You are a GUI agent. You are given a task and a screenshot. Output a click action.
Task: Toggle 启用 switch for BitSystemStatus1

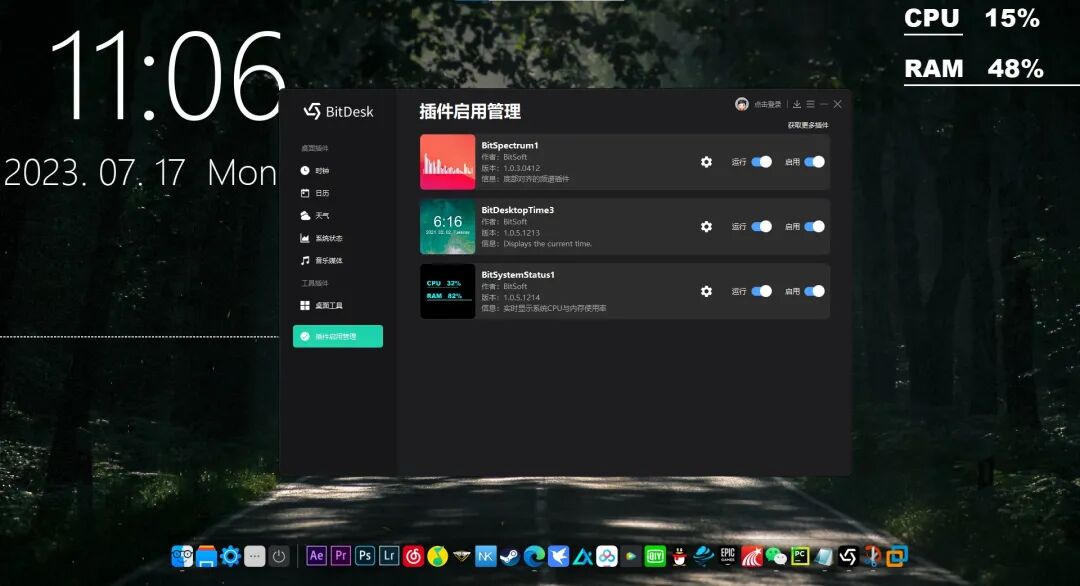coord(814,291)
